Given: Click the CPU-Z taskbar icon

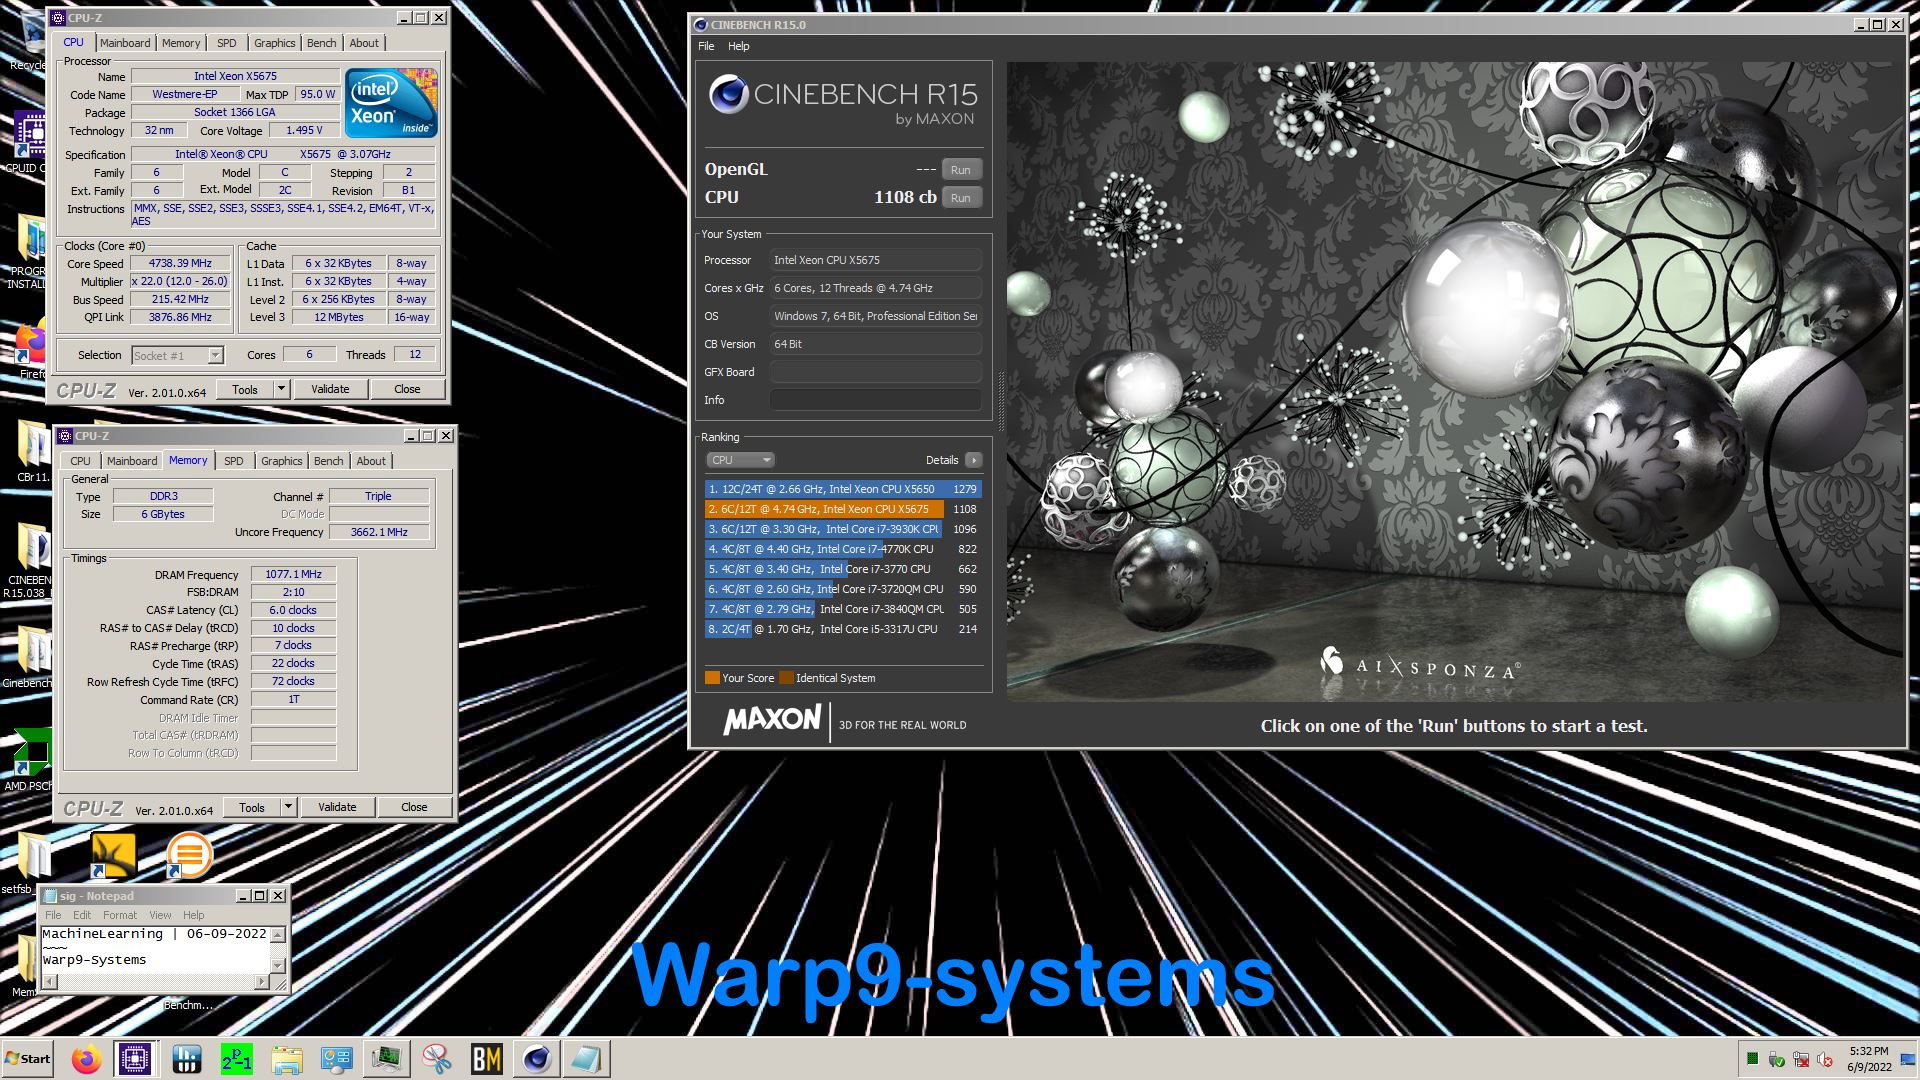Looking at the screenshot, I should [135, 1059].
